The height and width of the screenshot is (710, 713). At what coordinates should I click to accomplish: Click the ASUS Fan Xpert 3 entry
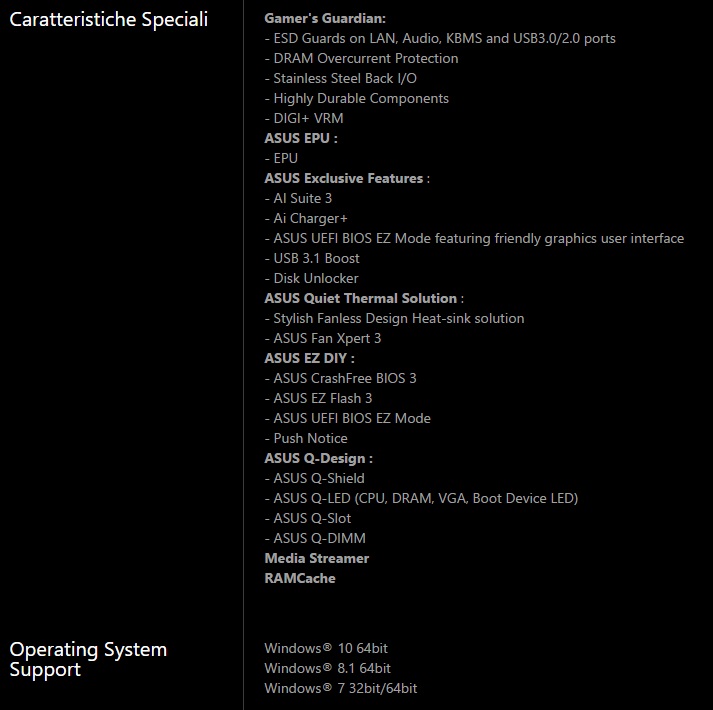coord(323,338)
